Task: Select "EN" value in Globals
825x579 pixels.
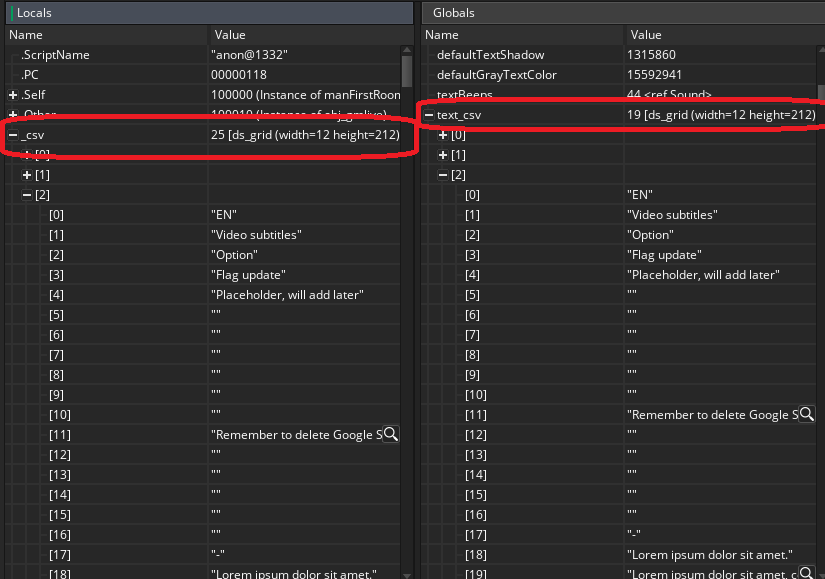Action: point(640,195)
